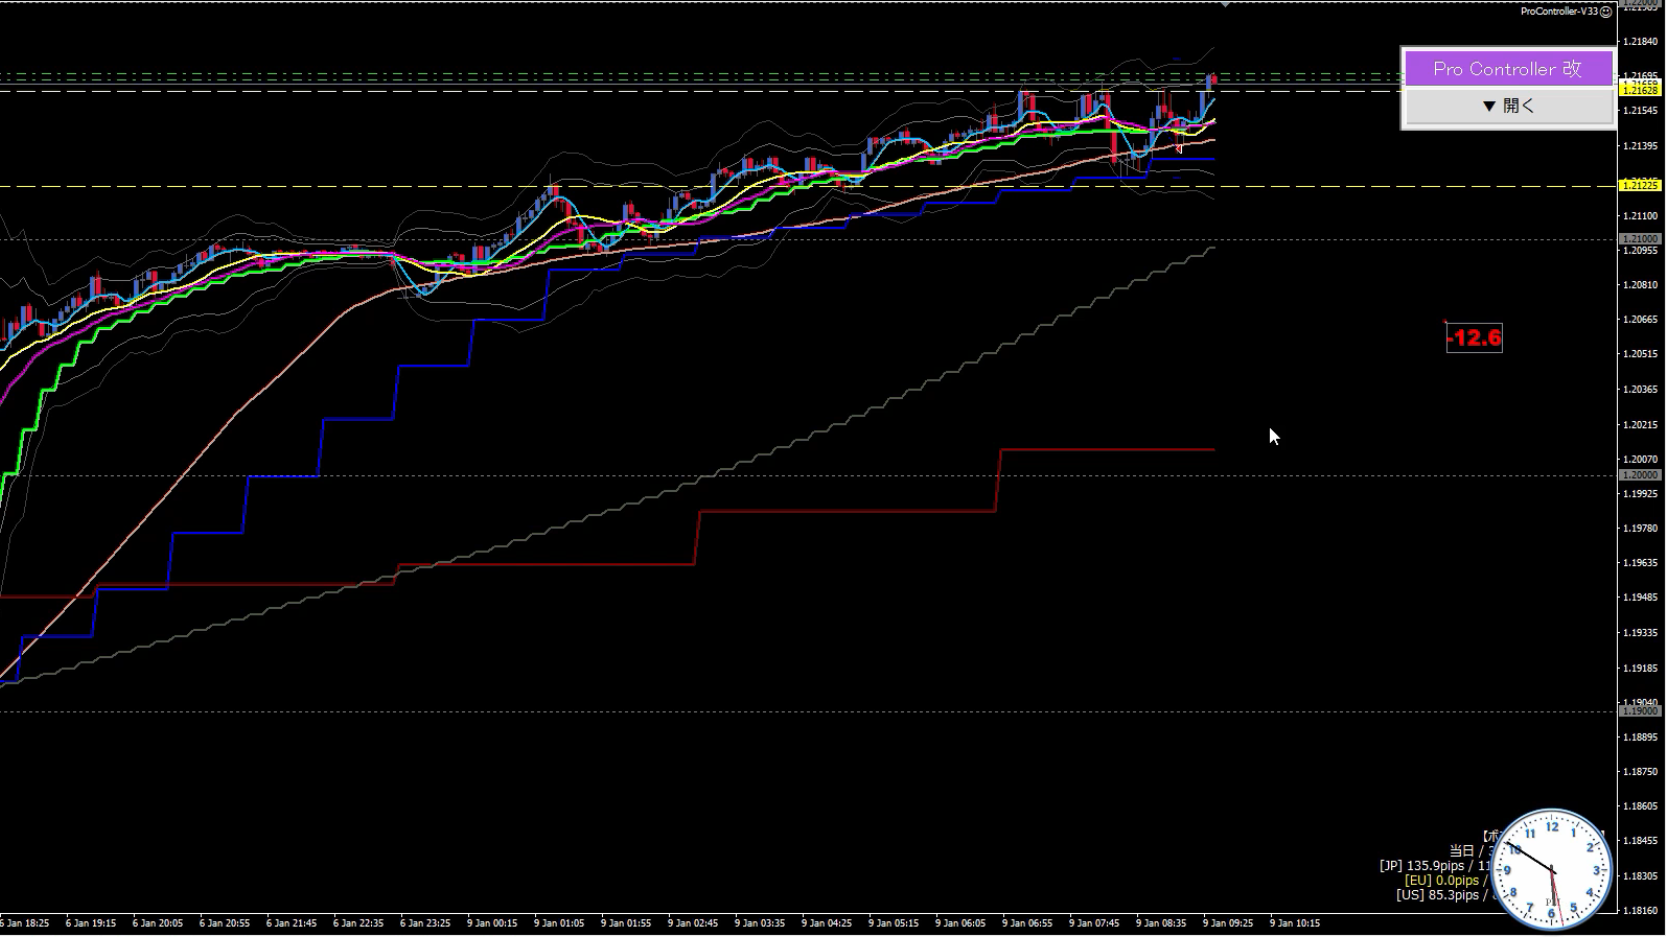Viewport: 1666px width, 937px height.
Task: Click the chart shift triangle marker at top
Action: [x=1225, y=5]
